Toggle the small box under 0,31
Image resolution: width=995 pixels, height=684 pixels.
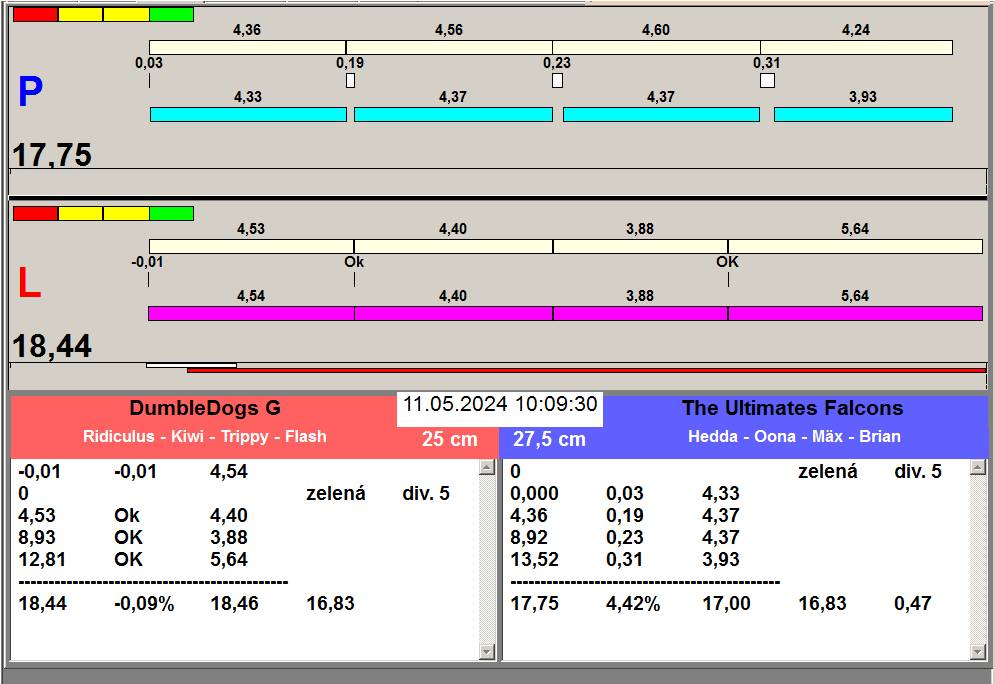tap(767, 81)
